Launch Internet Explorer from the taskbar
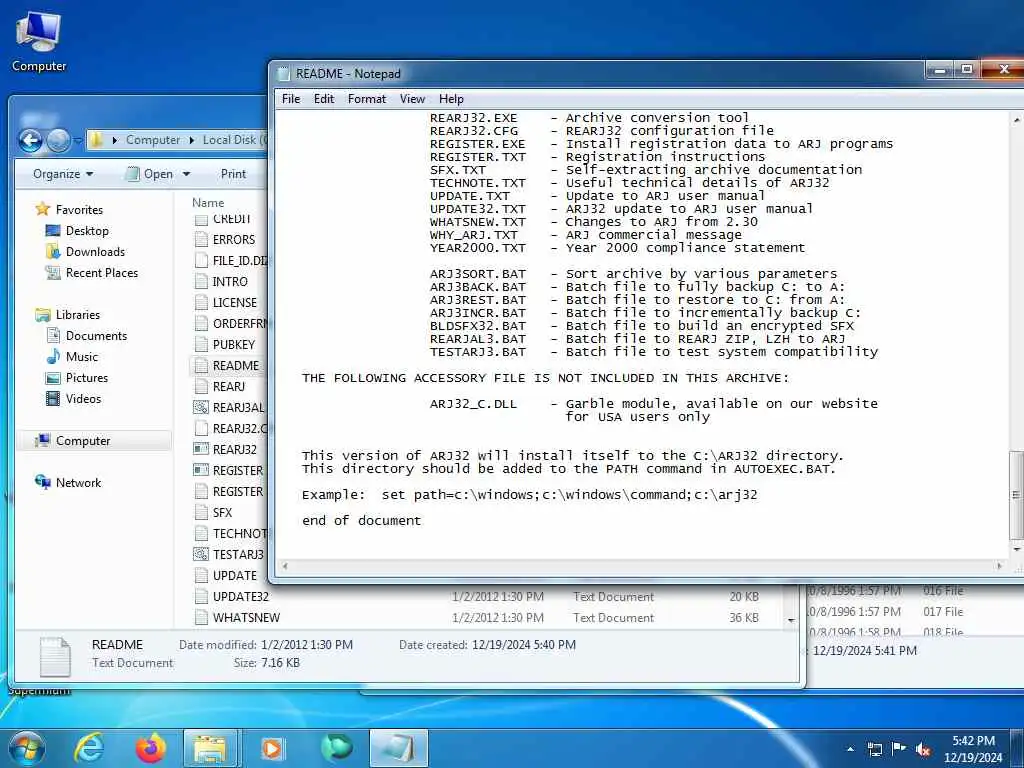This screenshot has height=768, width=1024. [89, 748]
